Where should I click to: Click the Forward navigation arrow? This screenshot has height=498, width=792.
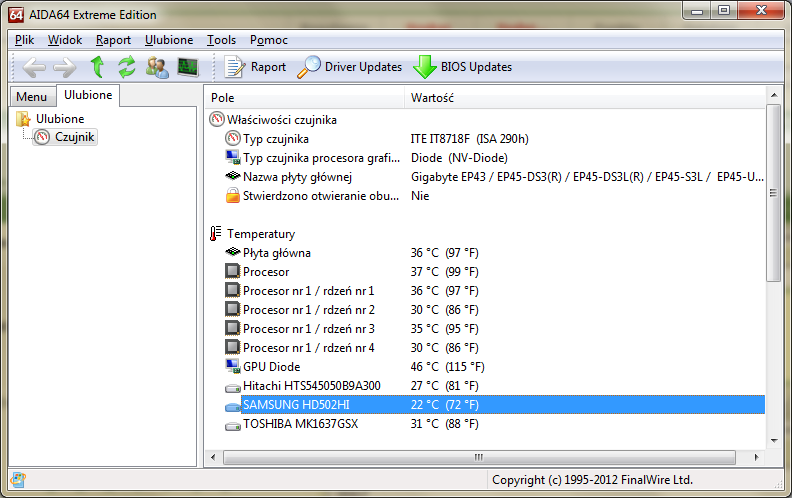(65, 67)
